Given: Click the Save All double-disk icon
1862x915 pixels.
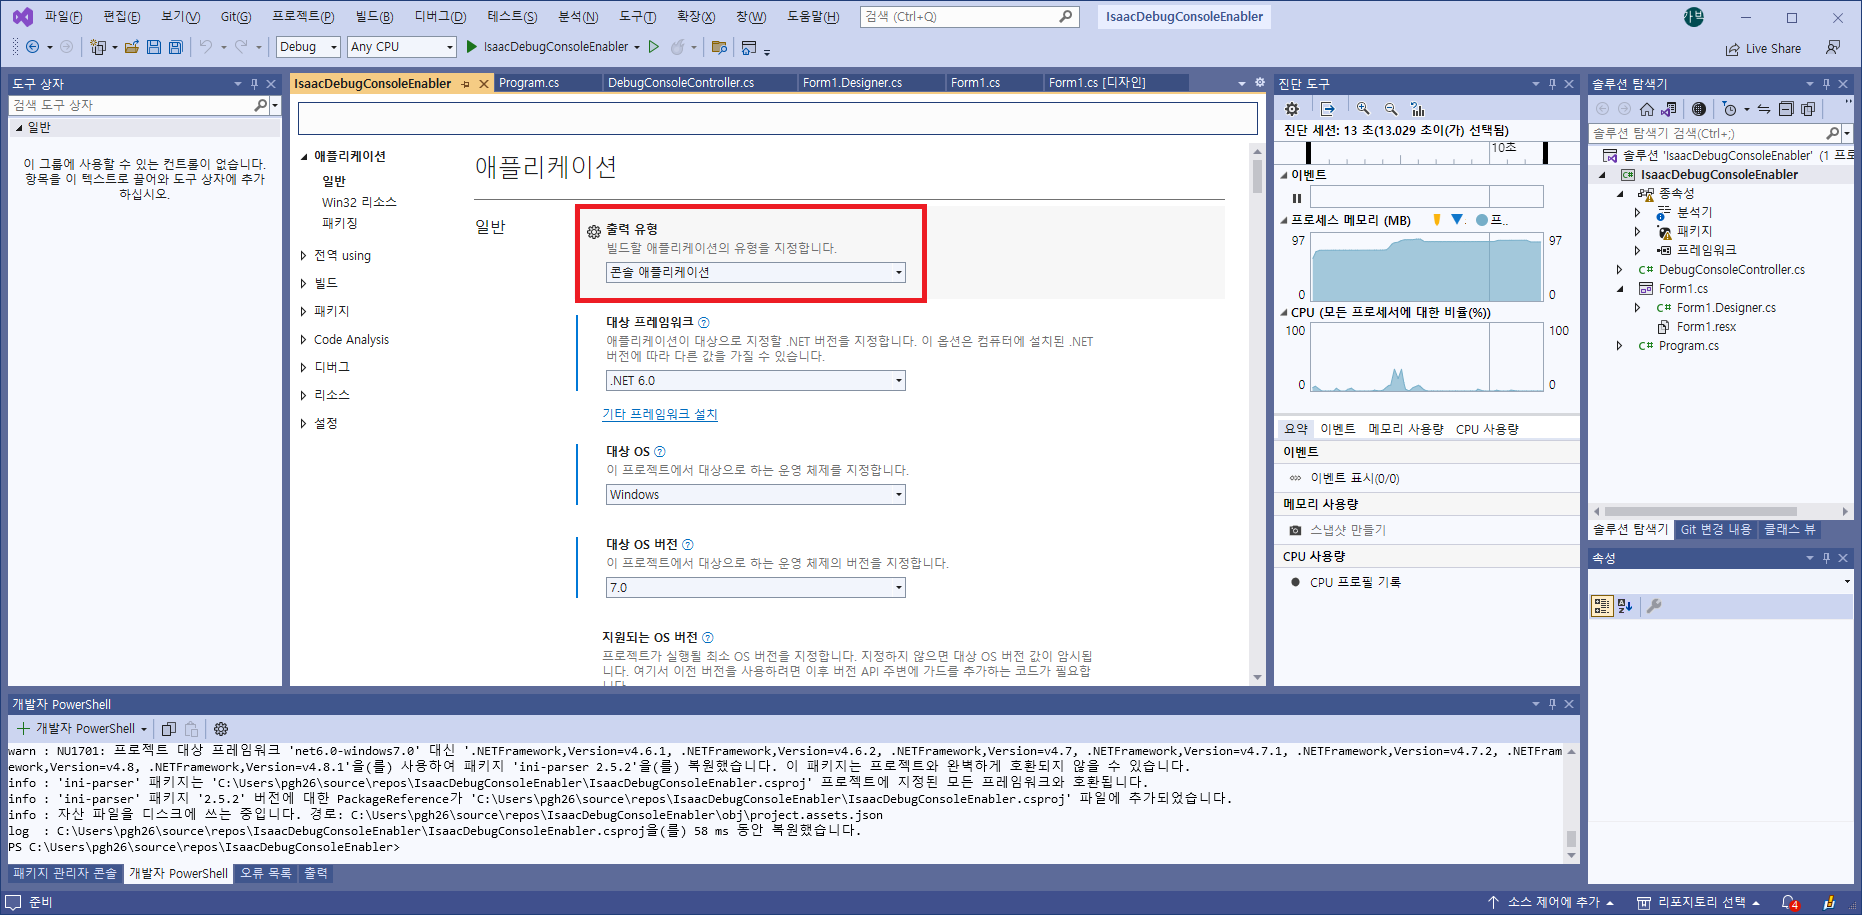Looking at the screenshot, I should click(x=175, y=47).
